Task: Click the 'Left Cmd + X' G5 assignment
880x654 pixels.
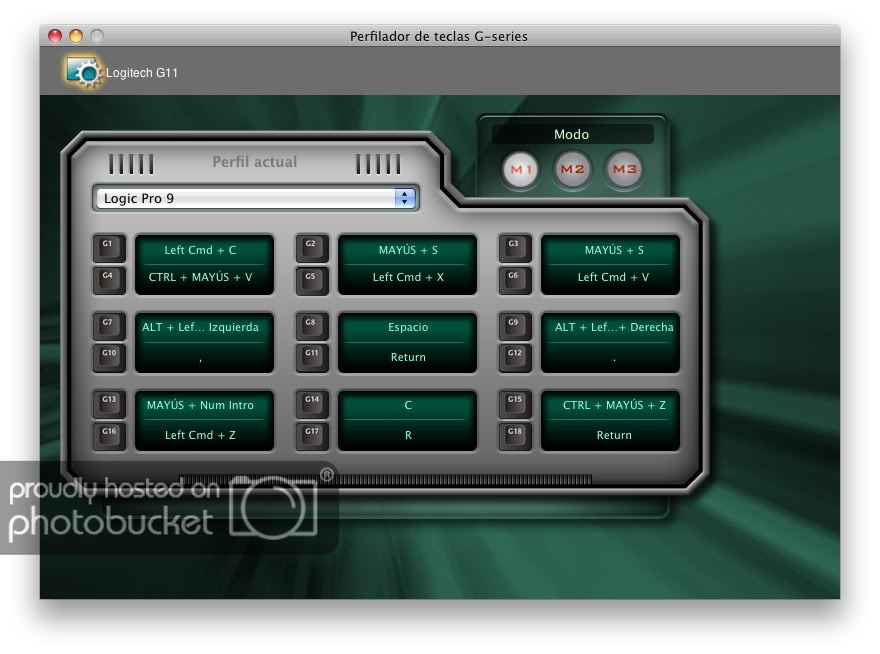Action: pos(408,278)
